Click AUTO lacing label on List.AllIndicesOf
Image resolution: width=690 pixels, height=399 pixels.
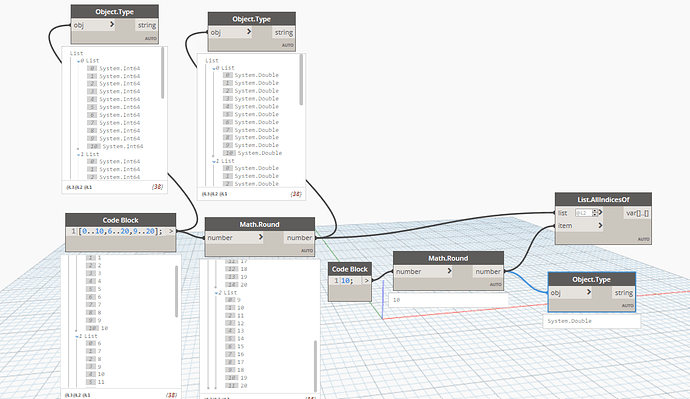[643, 239]
